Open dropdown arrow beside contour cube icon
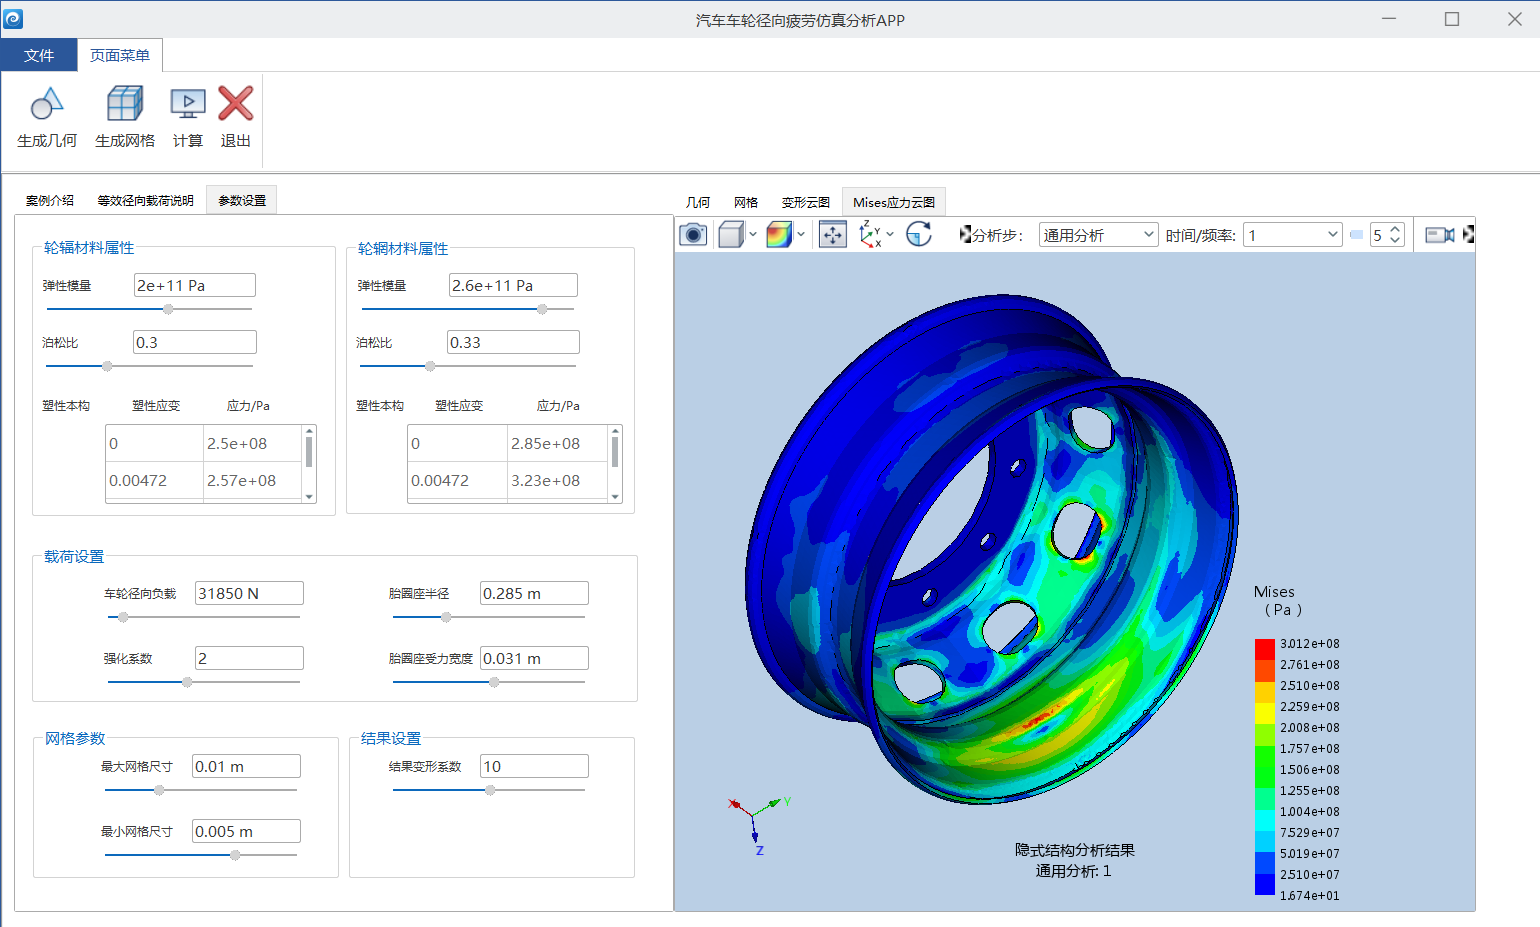1540x927 pixels. 801,235
